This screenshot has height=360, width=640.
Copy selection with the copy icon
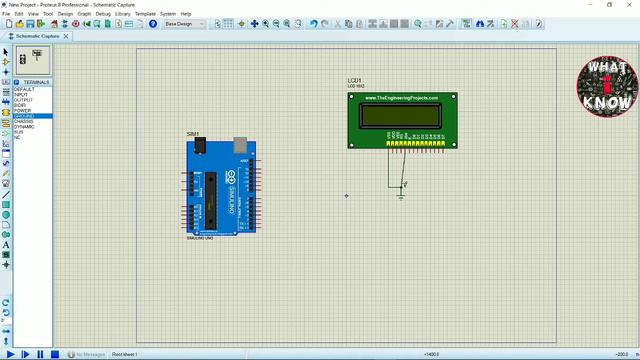coord(349,24)
